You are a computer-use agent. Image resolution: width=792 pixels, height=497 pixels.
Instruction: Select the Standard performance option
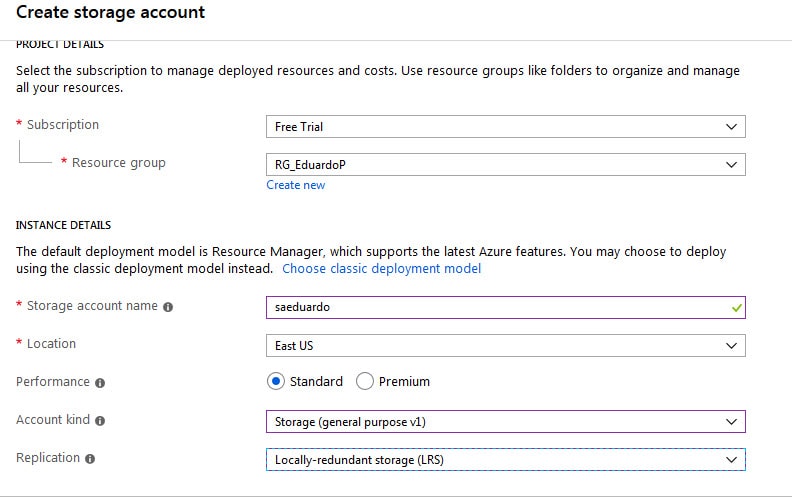277,381
